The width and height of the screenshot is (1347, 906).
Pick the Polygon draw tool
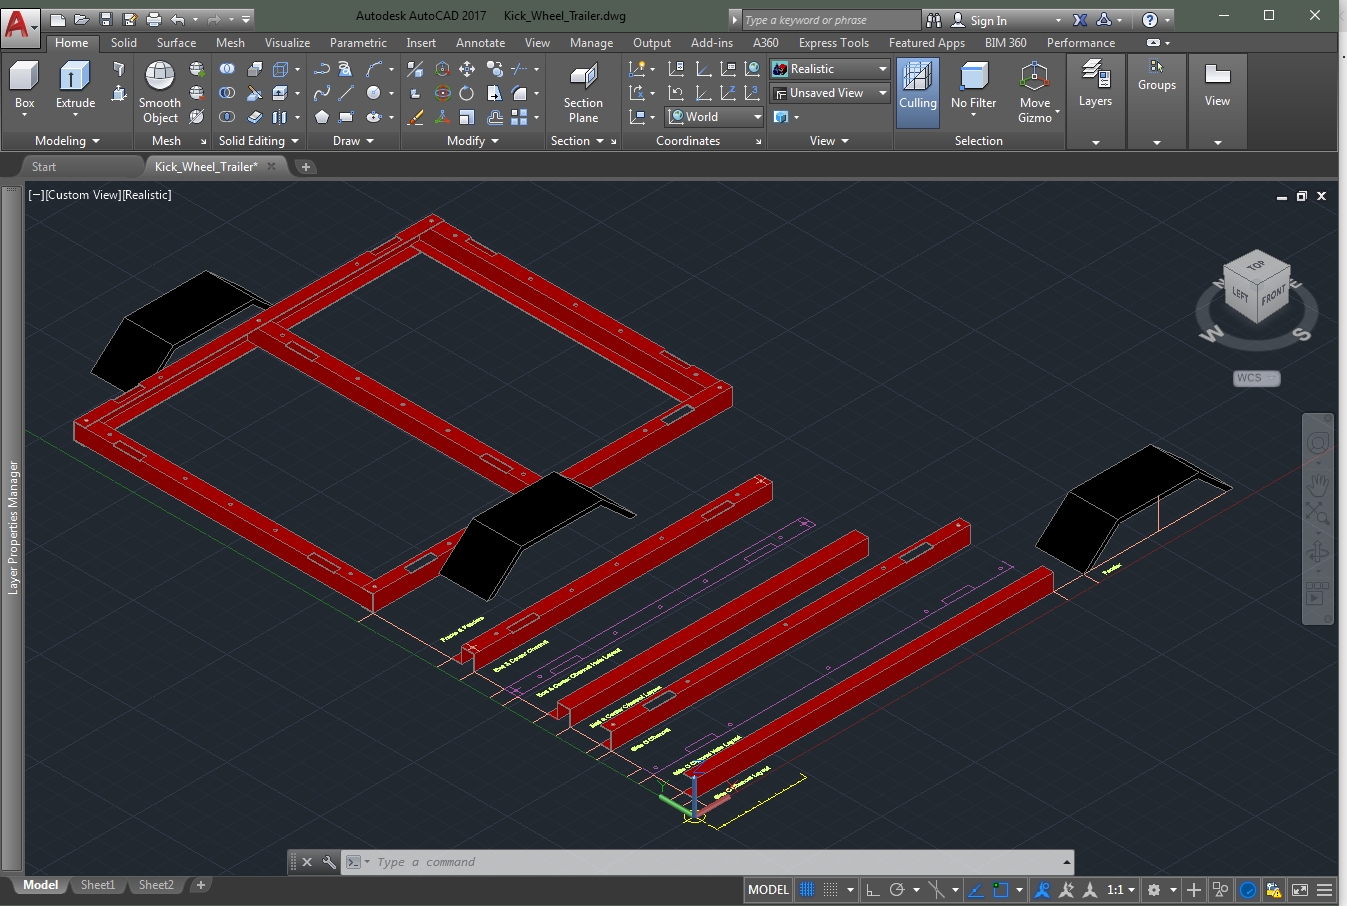pyautogui.click(x=322, y=117)
